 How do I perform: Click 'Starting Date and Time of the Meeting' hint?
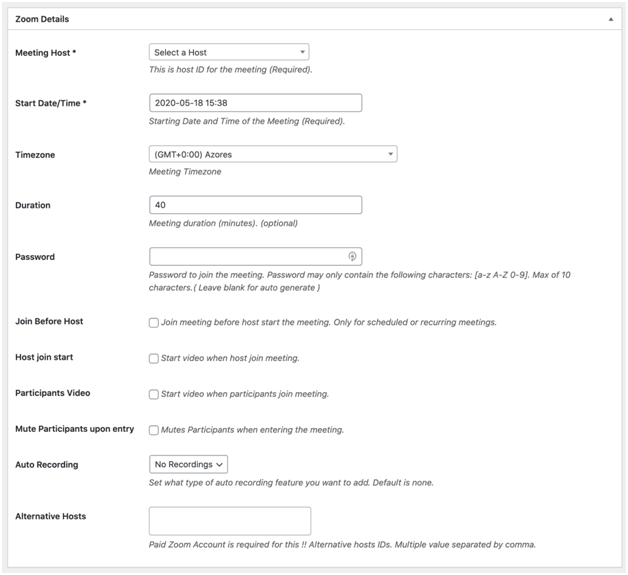[247, 121]
